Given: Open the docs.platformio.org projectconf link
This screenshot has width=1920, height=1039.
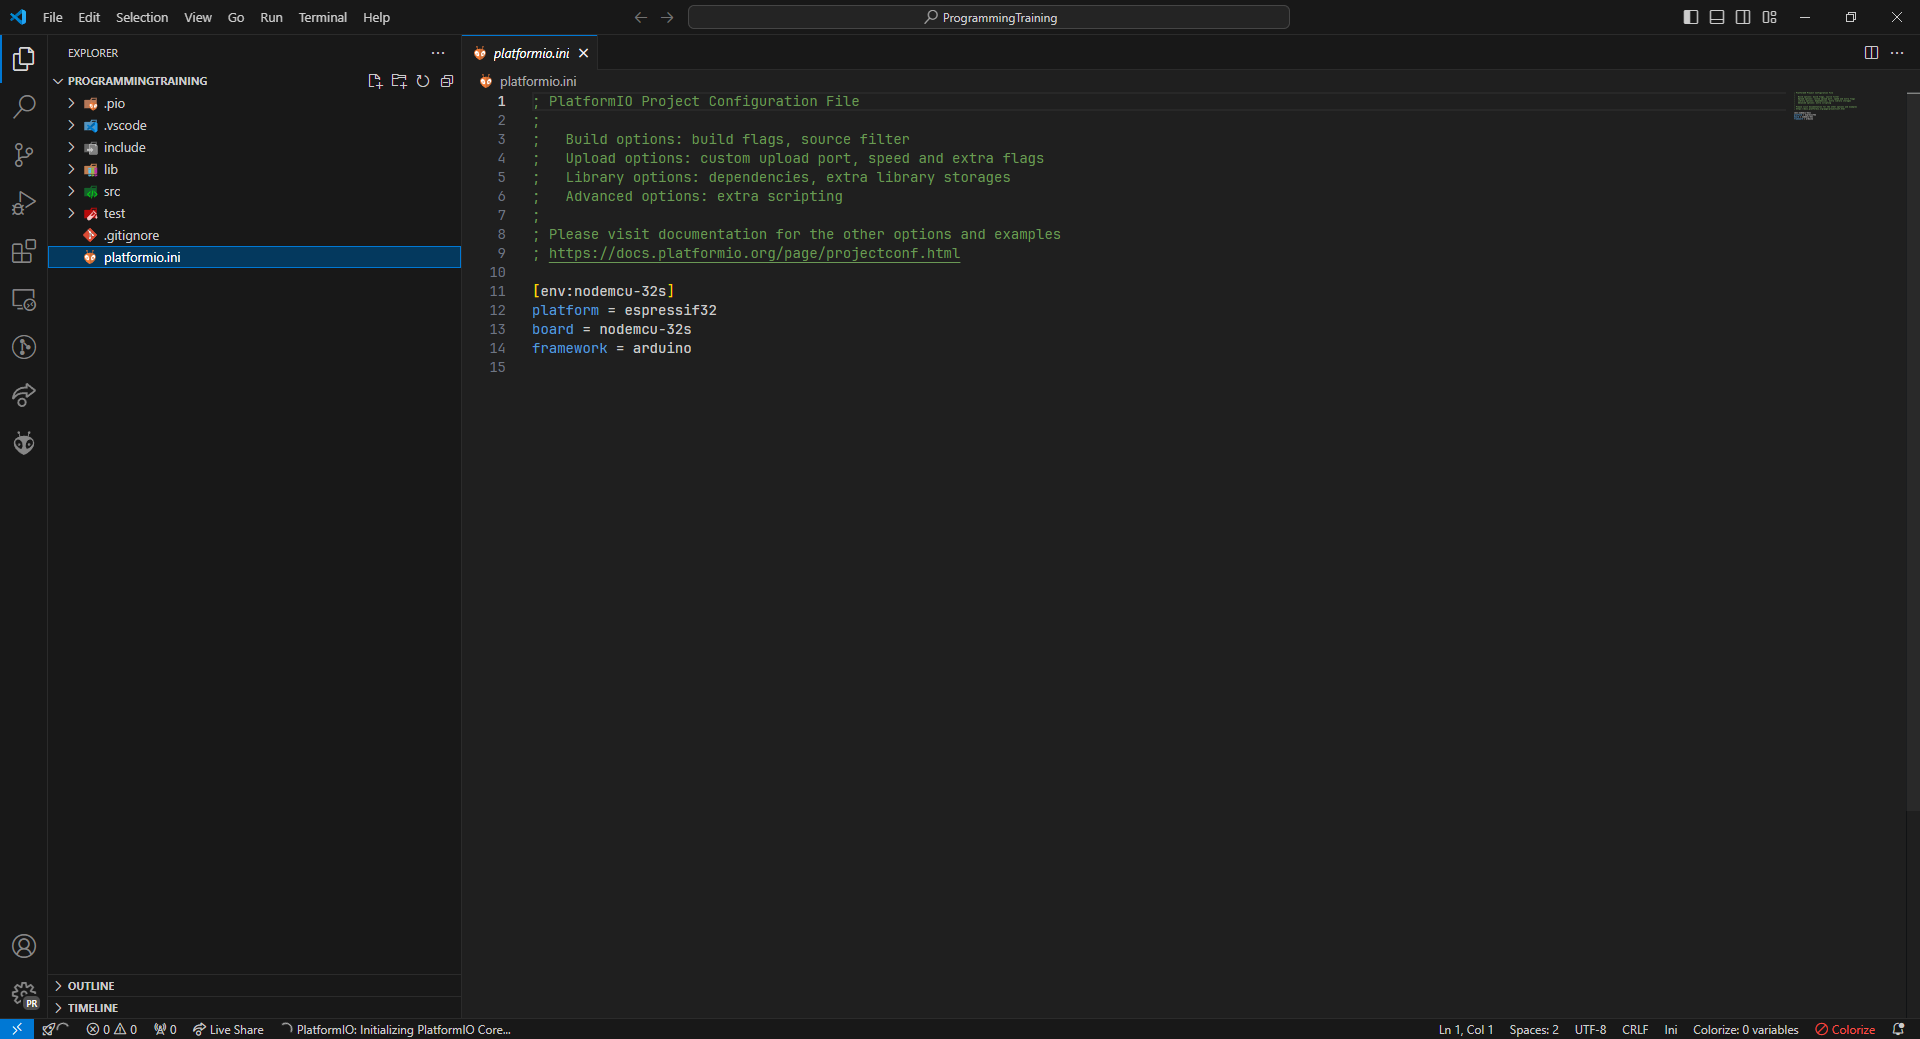Looking at the screenshot, I should pyautogui.click(x=754, y=253).
